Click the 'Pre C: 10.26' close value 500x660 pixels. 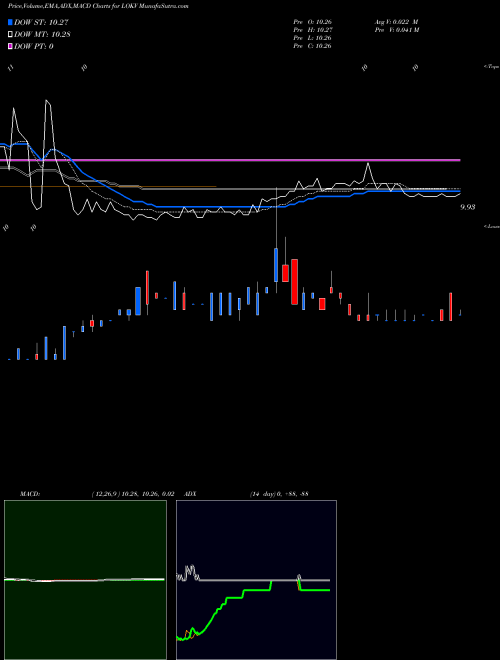[x=312, y=46]
